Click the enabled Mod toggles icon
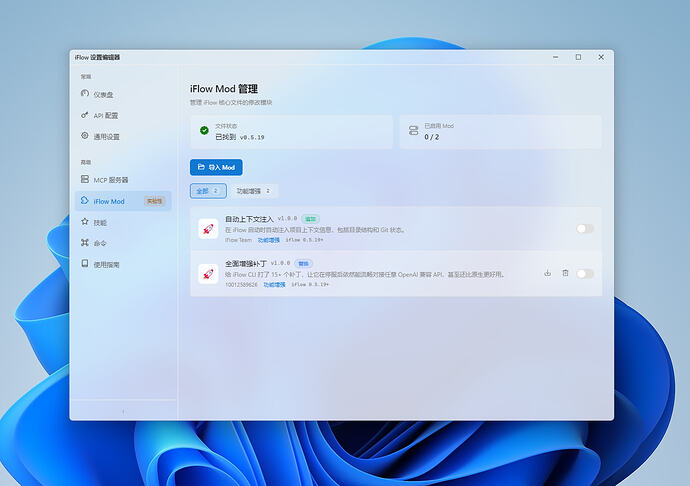The width and height of the screenshot is (690, 486). coord(413,130)
